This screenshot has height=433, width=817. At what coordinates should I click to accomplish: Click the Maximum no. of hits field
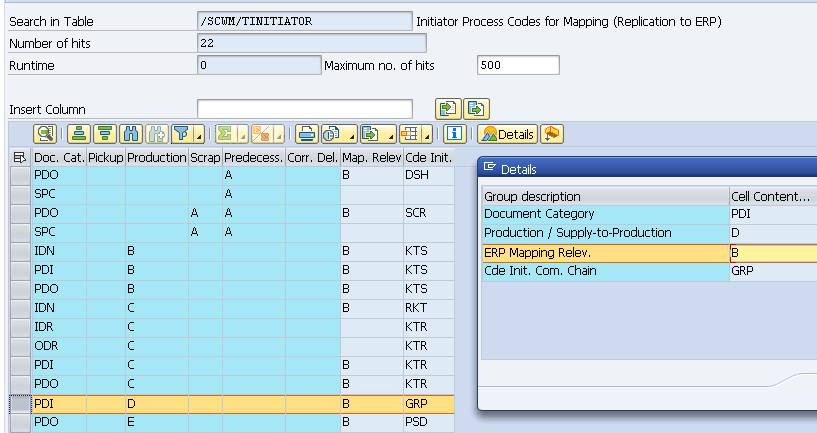coord(518,65)
